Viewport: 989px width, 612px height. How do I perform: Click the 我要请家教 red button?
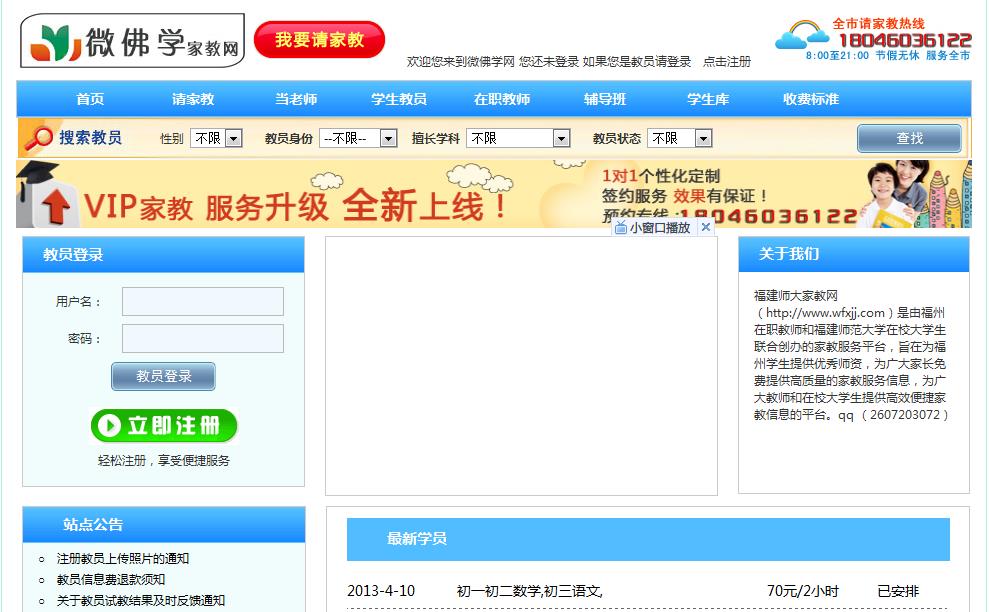(318, 39)
